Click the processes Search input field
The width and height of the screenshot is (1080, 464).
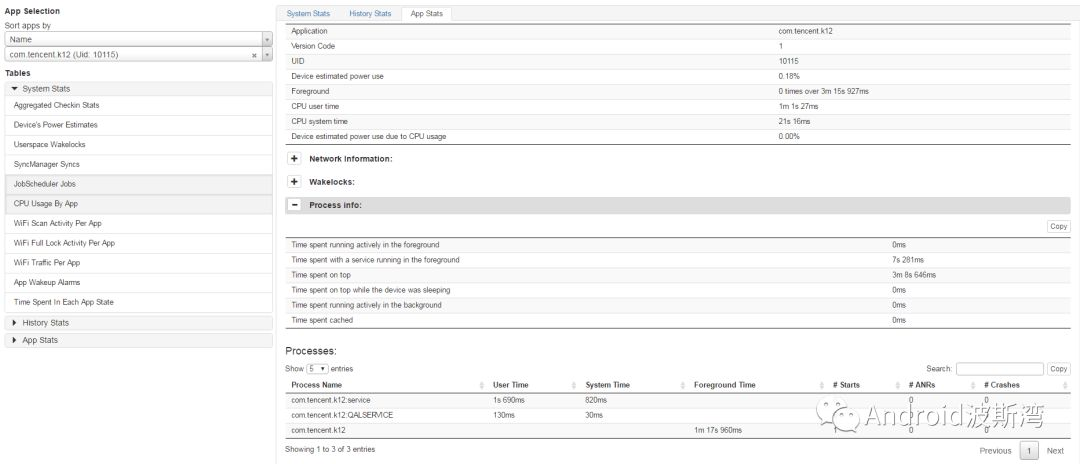(x=999, y=369)
